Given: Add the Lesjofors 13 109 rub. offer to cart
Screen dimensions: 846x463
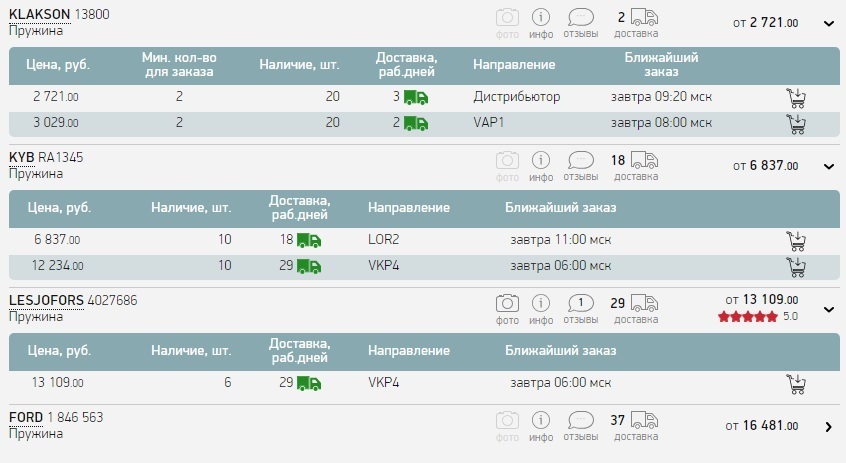Looking at the screenshot, I should tap(796, 383).
